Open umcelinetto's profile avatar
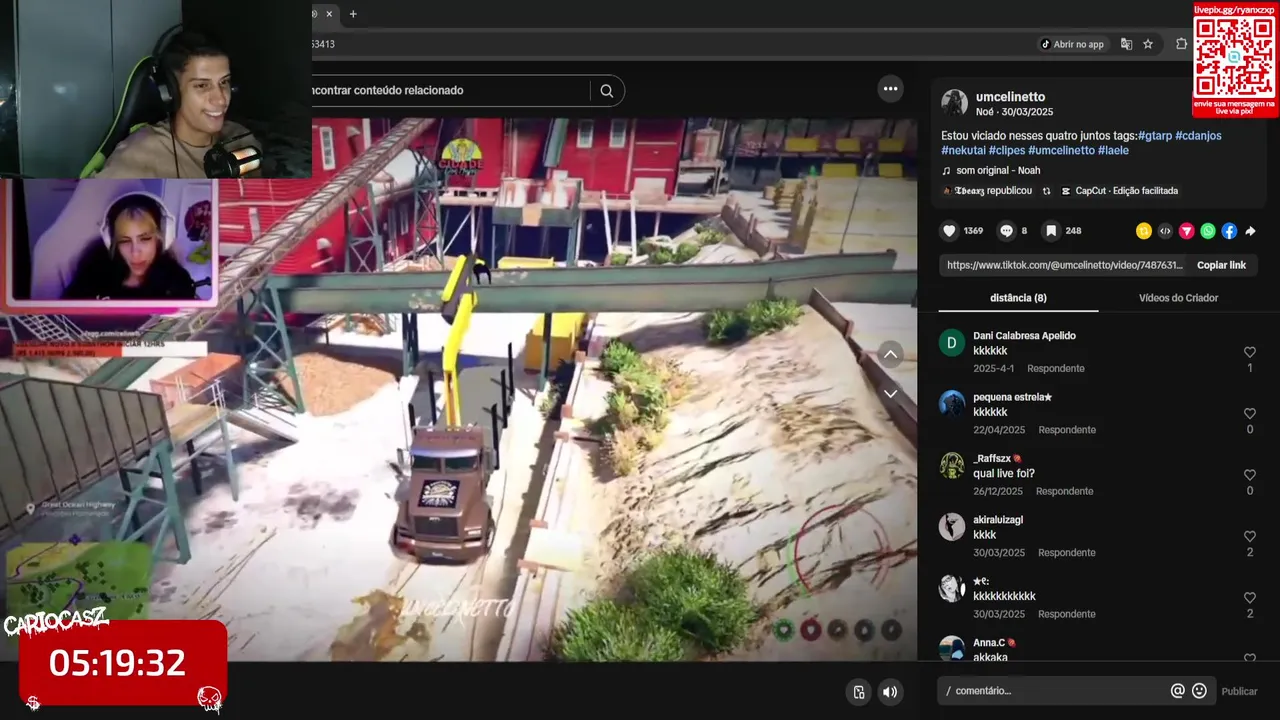The image size is (1280, 720). click(x=954, y=103)
